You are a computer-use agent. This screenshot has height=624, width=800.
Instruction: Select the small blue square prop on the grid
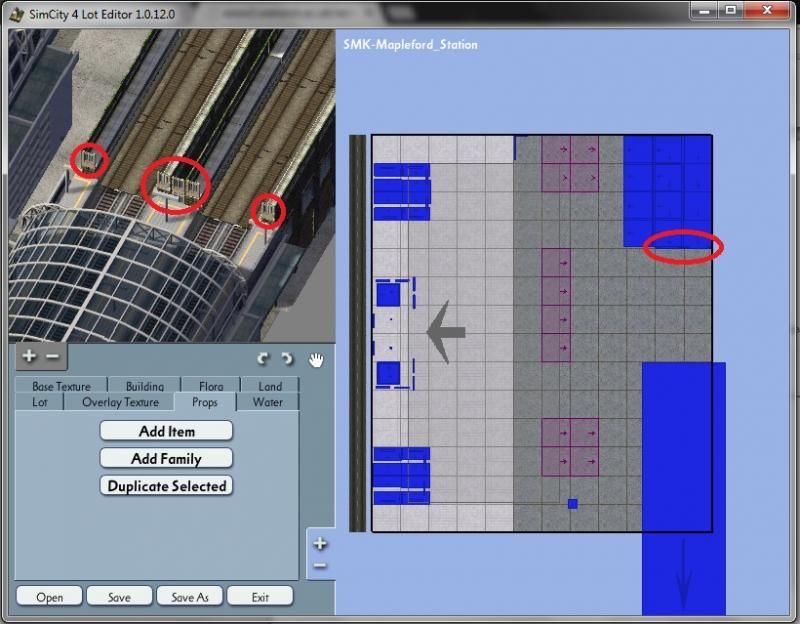(572, 504)
